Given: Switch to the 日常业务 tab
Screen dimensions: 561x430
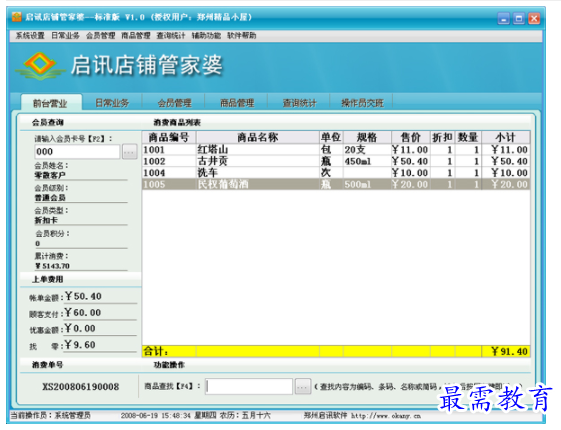Looking at the screenshot, I should (x=112, y=103).
